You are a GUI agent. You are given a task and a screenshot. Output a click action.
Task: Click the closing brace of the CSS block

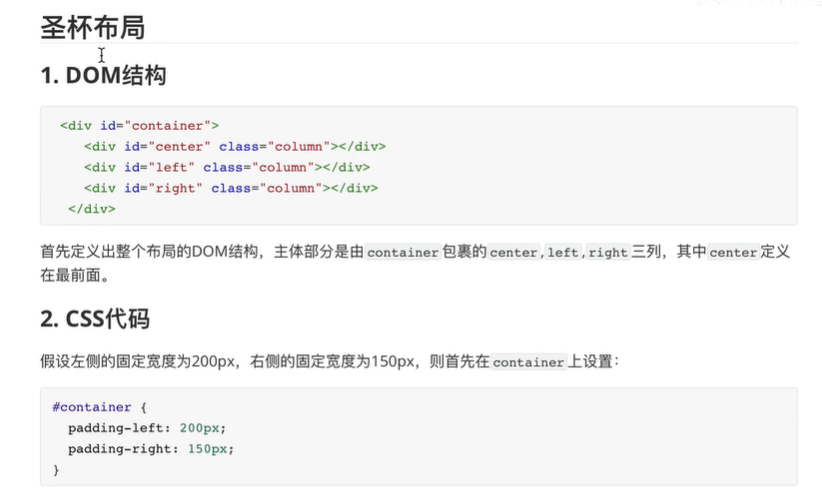(x=56, y=470)
